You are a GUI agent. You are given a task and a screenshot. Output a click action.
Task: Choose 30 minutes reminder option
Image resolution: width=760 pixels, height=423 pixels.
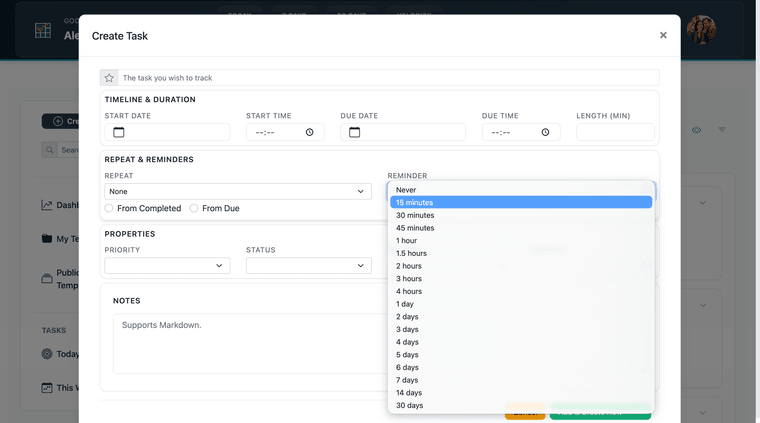click(x=521, y=215)
